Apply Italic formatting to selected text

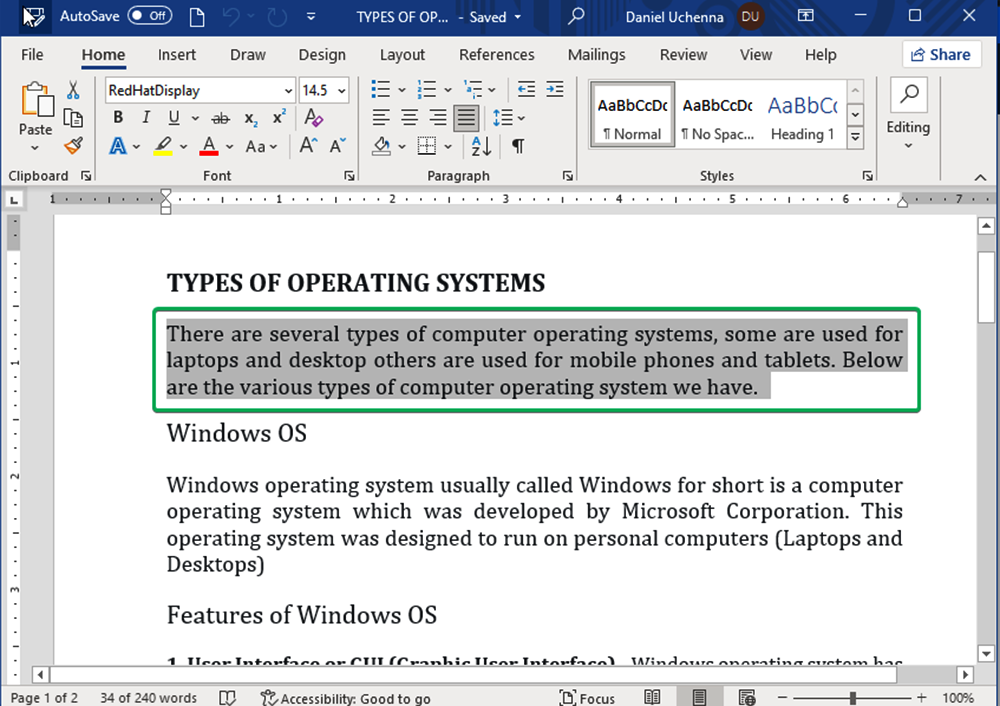point(146,118)
